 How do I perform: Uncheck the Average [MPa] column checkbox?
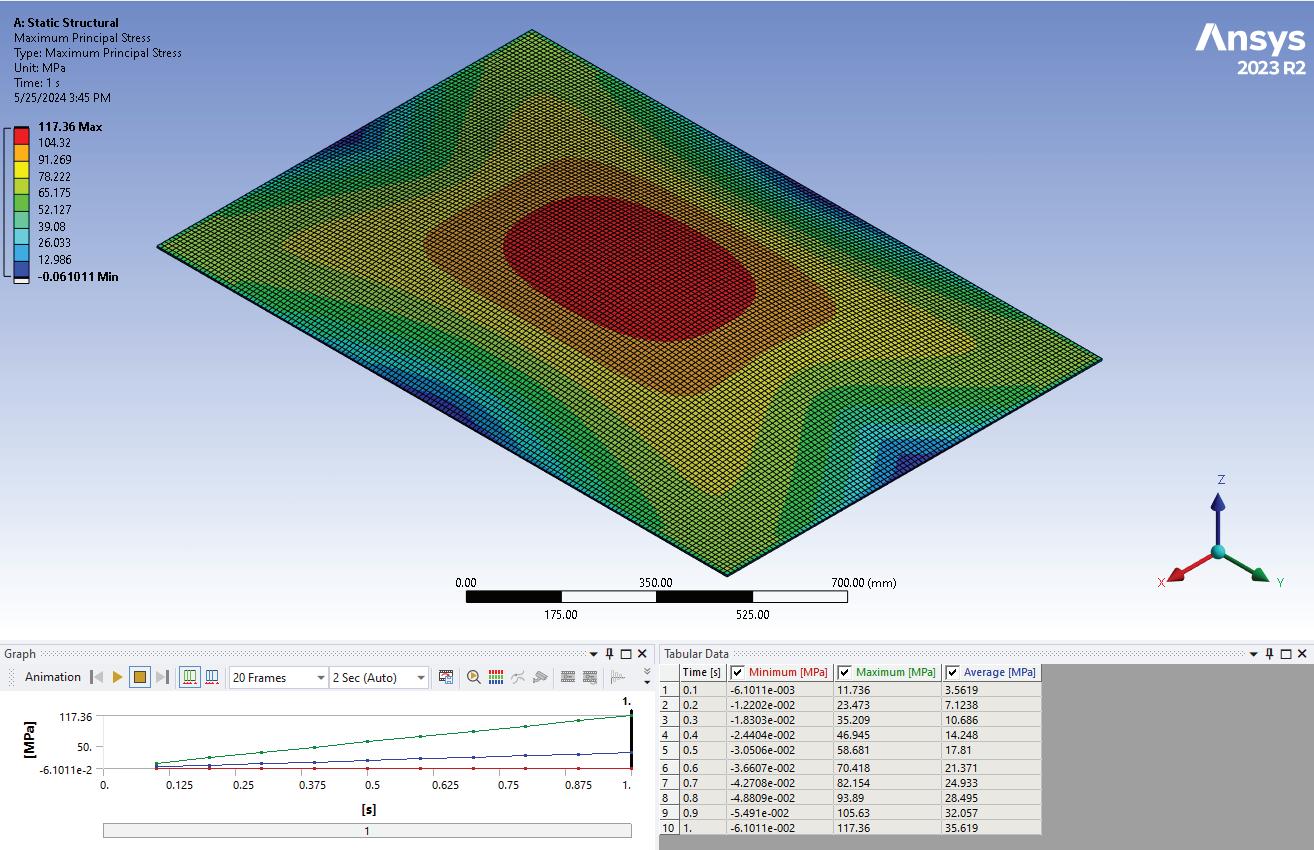pos(952,672)
